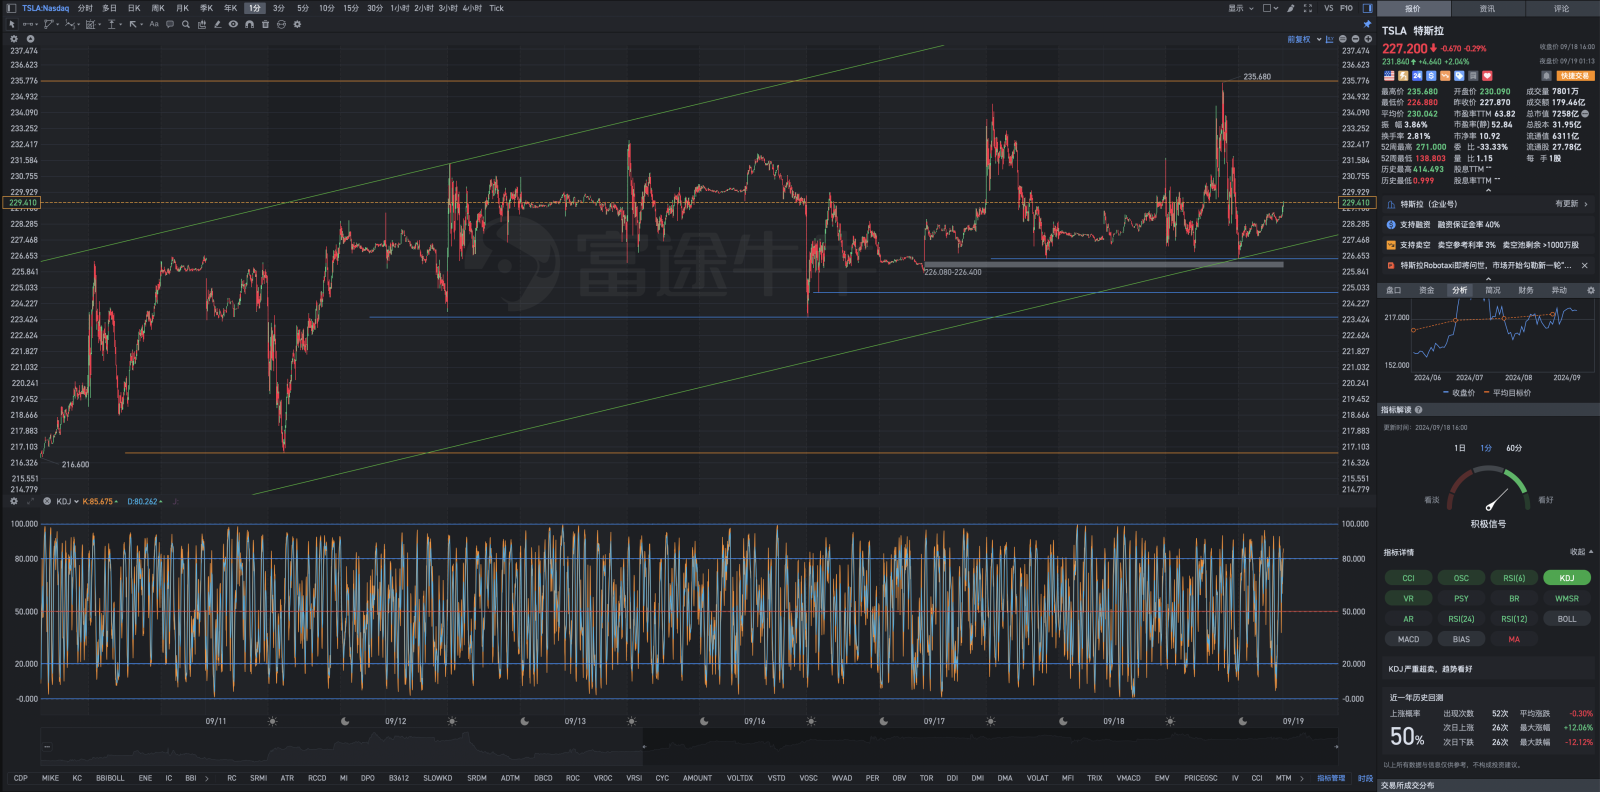The image size is (1600, 792).
Task: Select the MACD indicator pill
Action: pyautogui.click(x=1408, y=639)
